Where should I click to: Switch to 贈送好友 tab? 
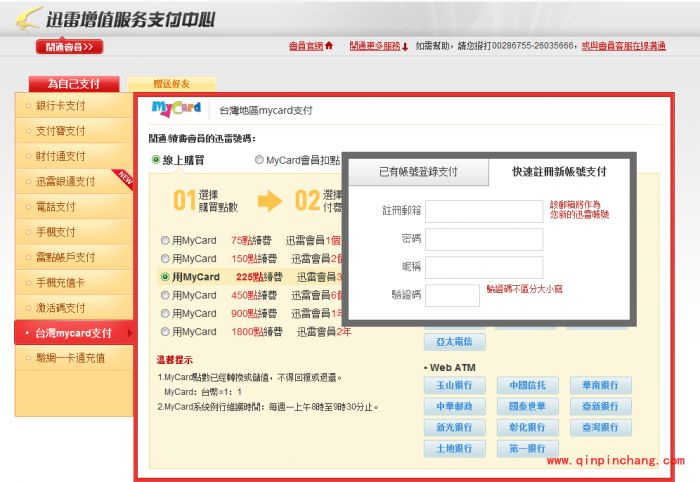click(172, 84)
